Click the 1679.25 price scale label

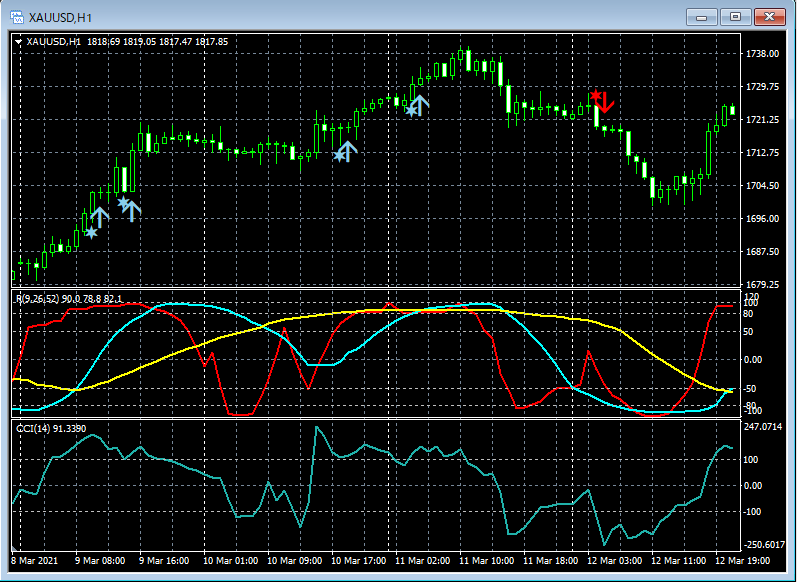762,284
